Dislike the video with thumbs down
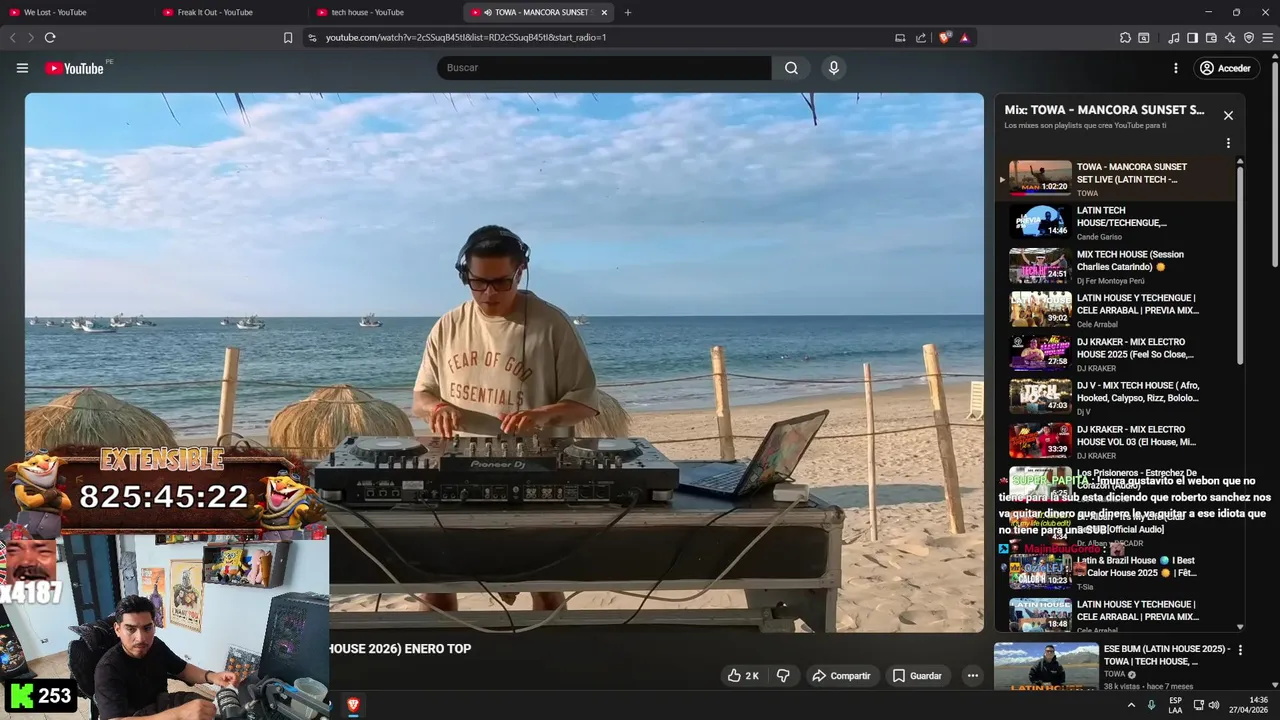This screenshot has height=720, width=1280. 783,676
